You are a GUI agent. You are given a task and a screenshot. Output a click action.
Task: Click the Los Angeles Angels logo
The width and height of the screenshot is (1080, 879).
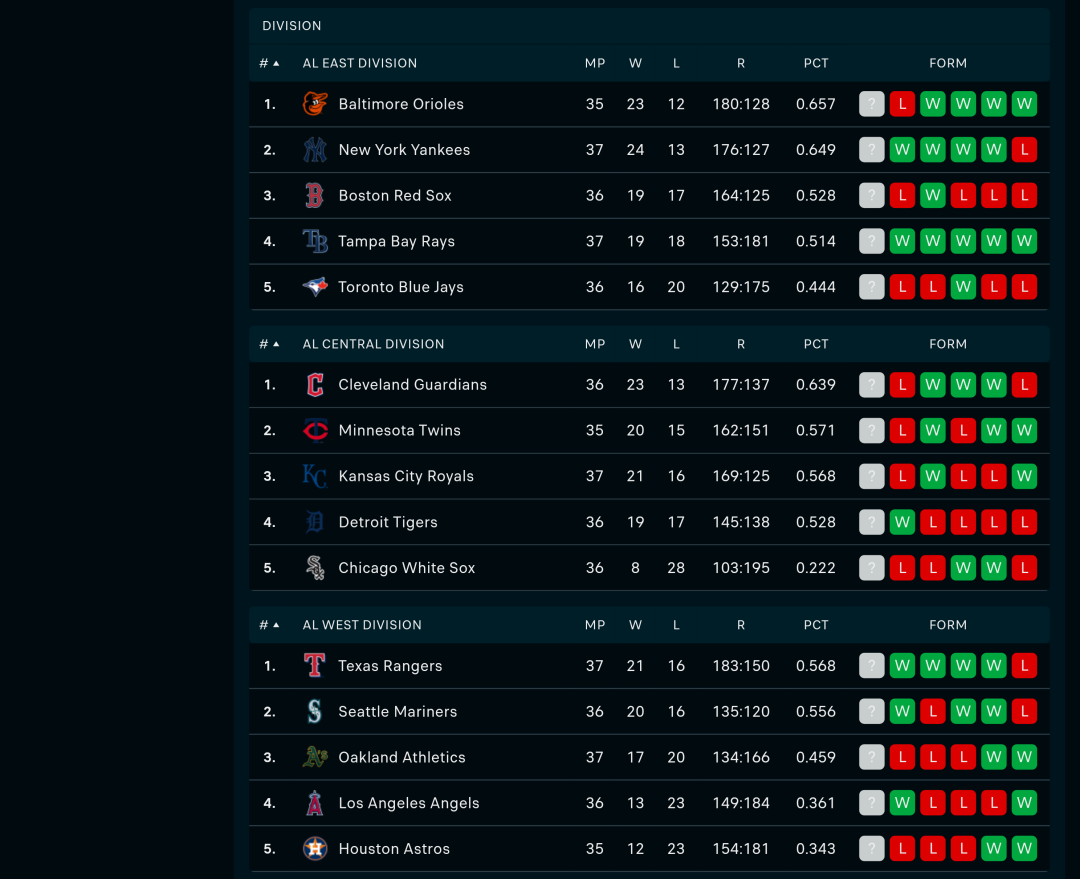(315, 803)
